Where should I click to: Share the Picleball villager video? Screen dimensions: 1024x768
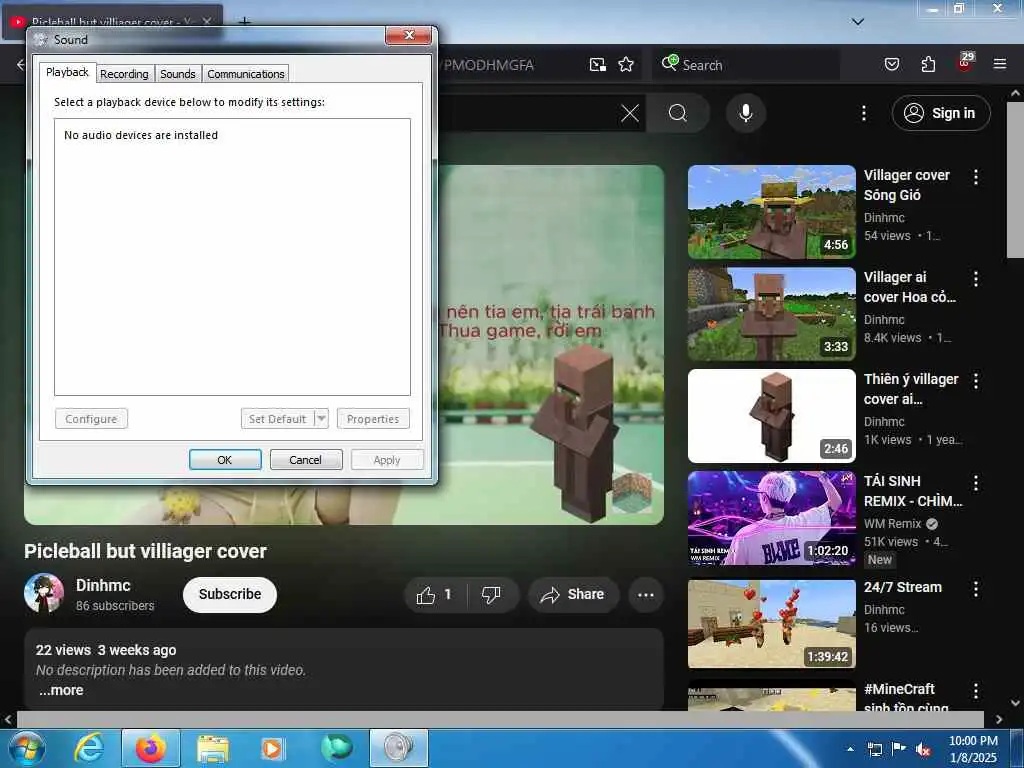point(573,594)
